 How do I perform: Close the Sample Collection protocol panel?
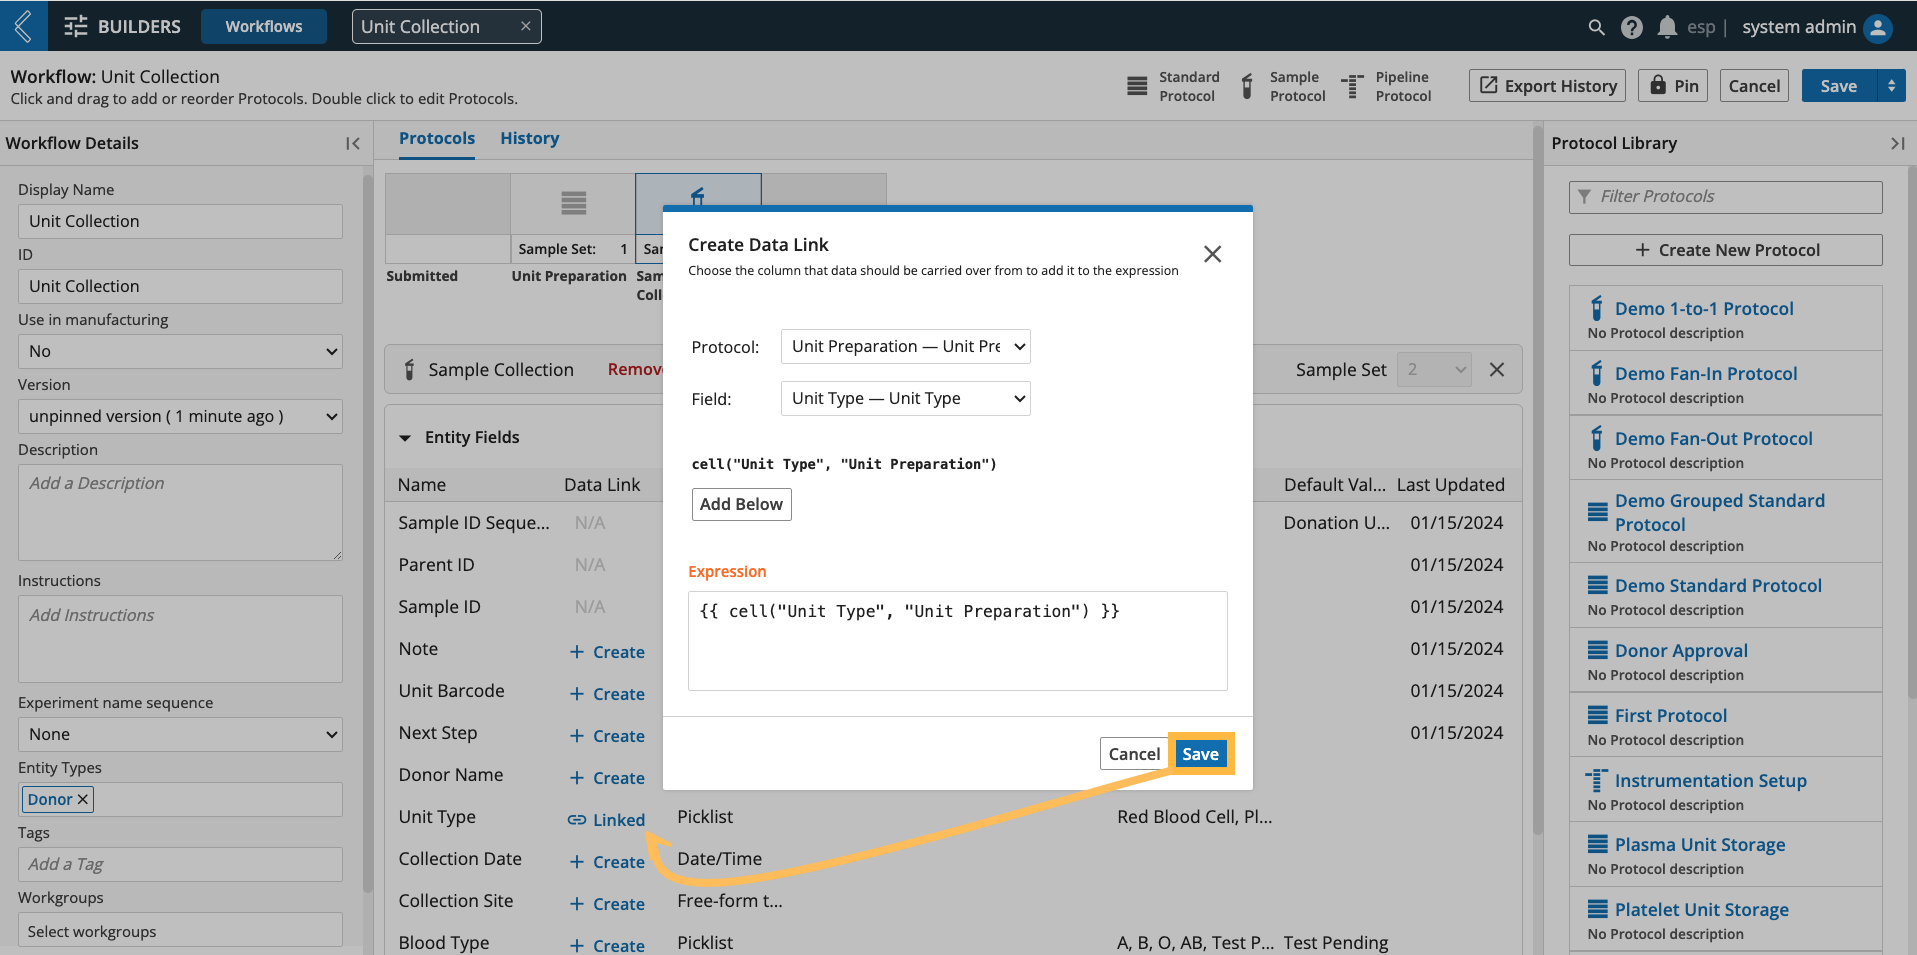tap(1496, 369)
